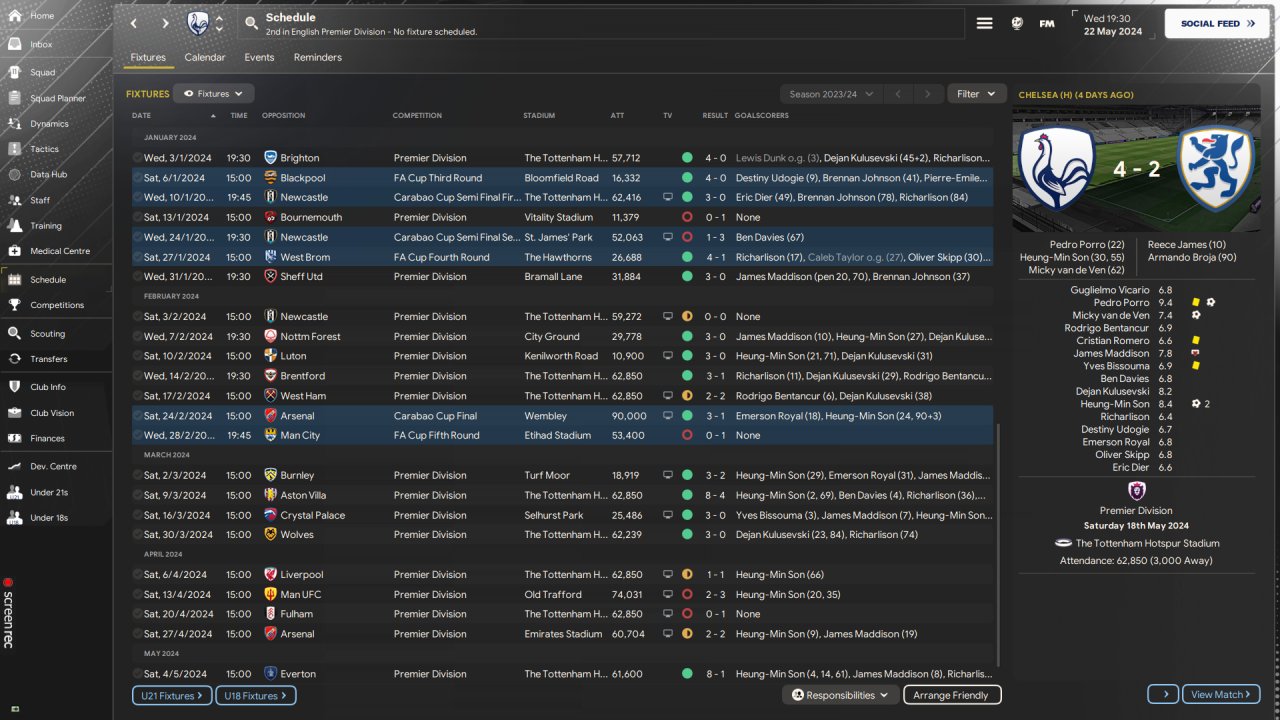Open the hamburger menu icon
The image size is (1280, 720).
(985, 23)
